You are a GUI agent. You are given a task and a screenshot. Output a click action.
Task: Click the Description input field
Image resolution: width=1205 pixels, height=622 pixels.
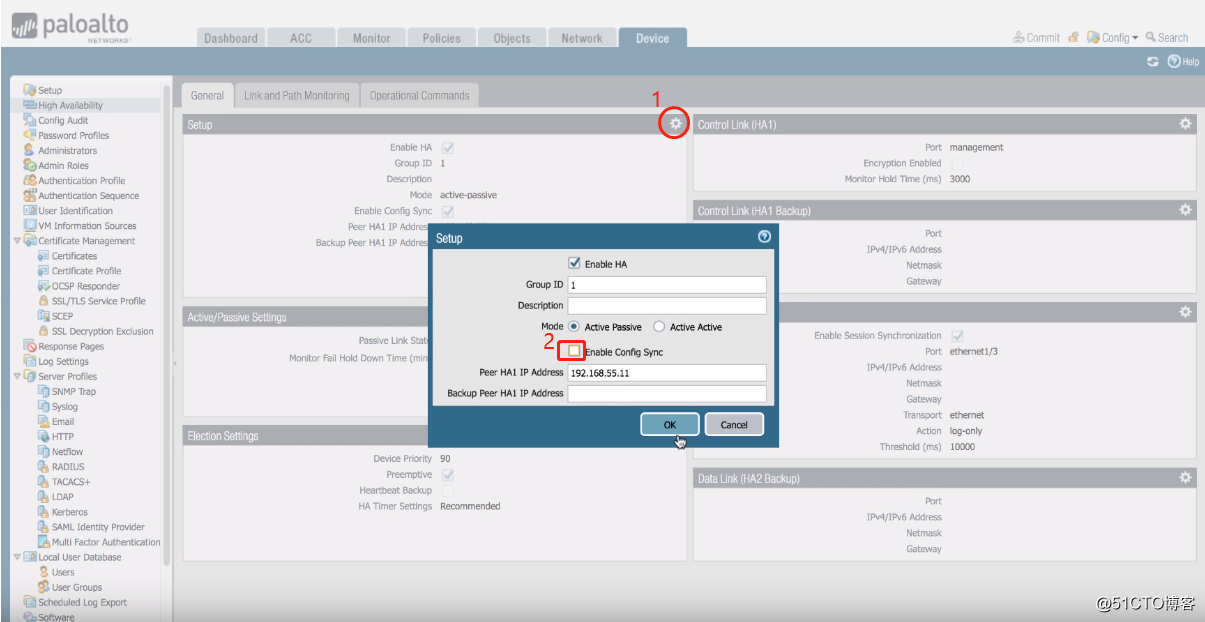pos(667,305)
